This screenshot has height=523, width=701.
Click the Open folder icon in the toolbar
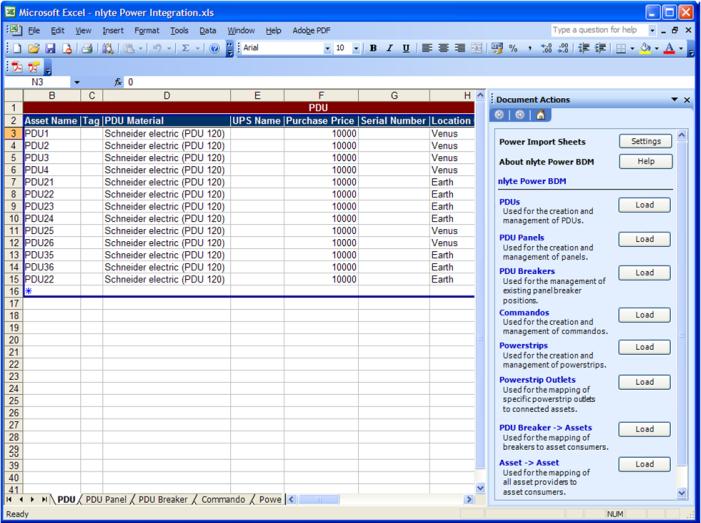[34, 48]
